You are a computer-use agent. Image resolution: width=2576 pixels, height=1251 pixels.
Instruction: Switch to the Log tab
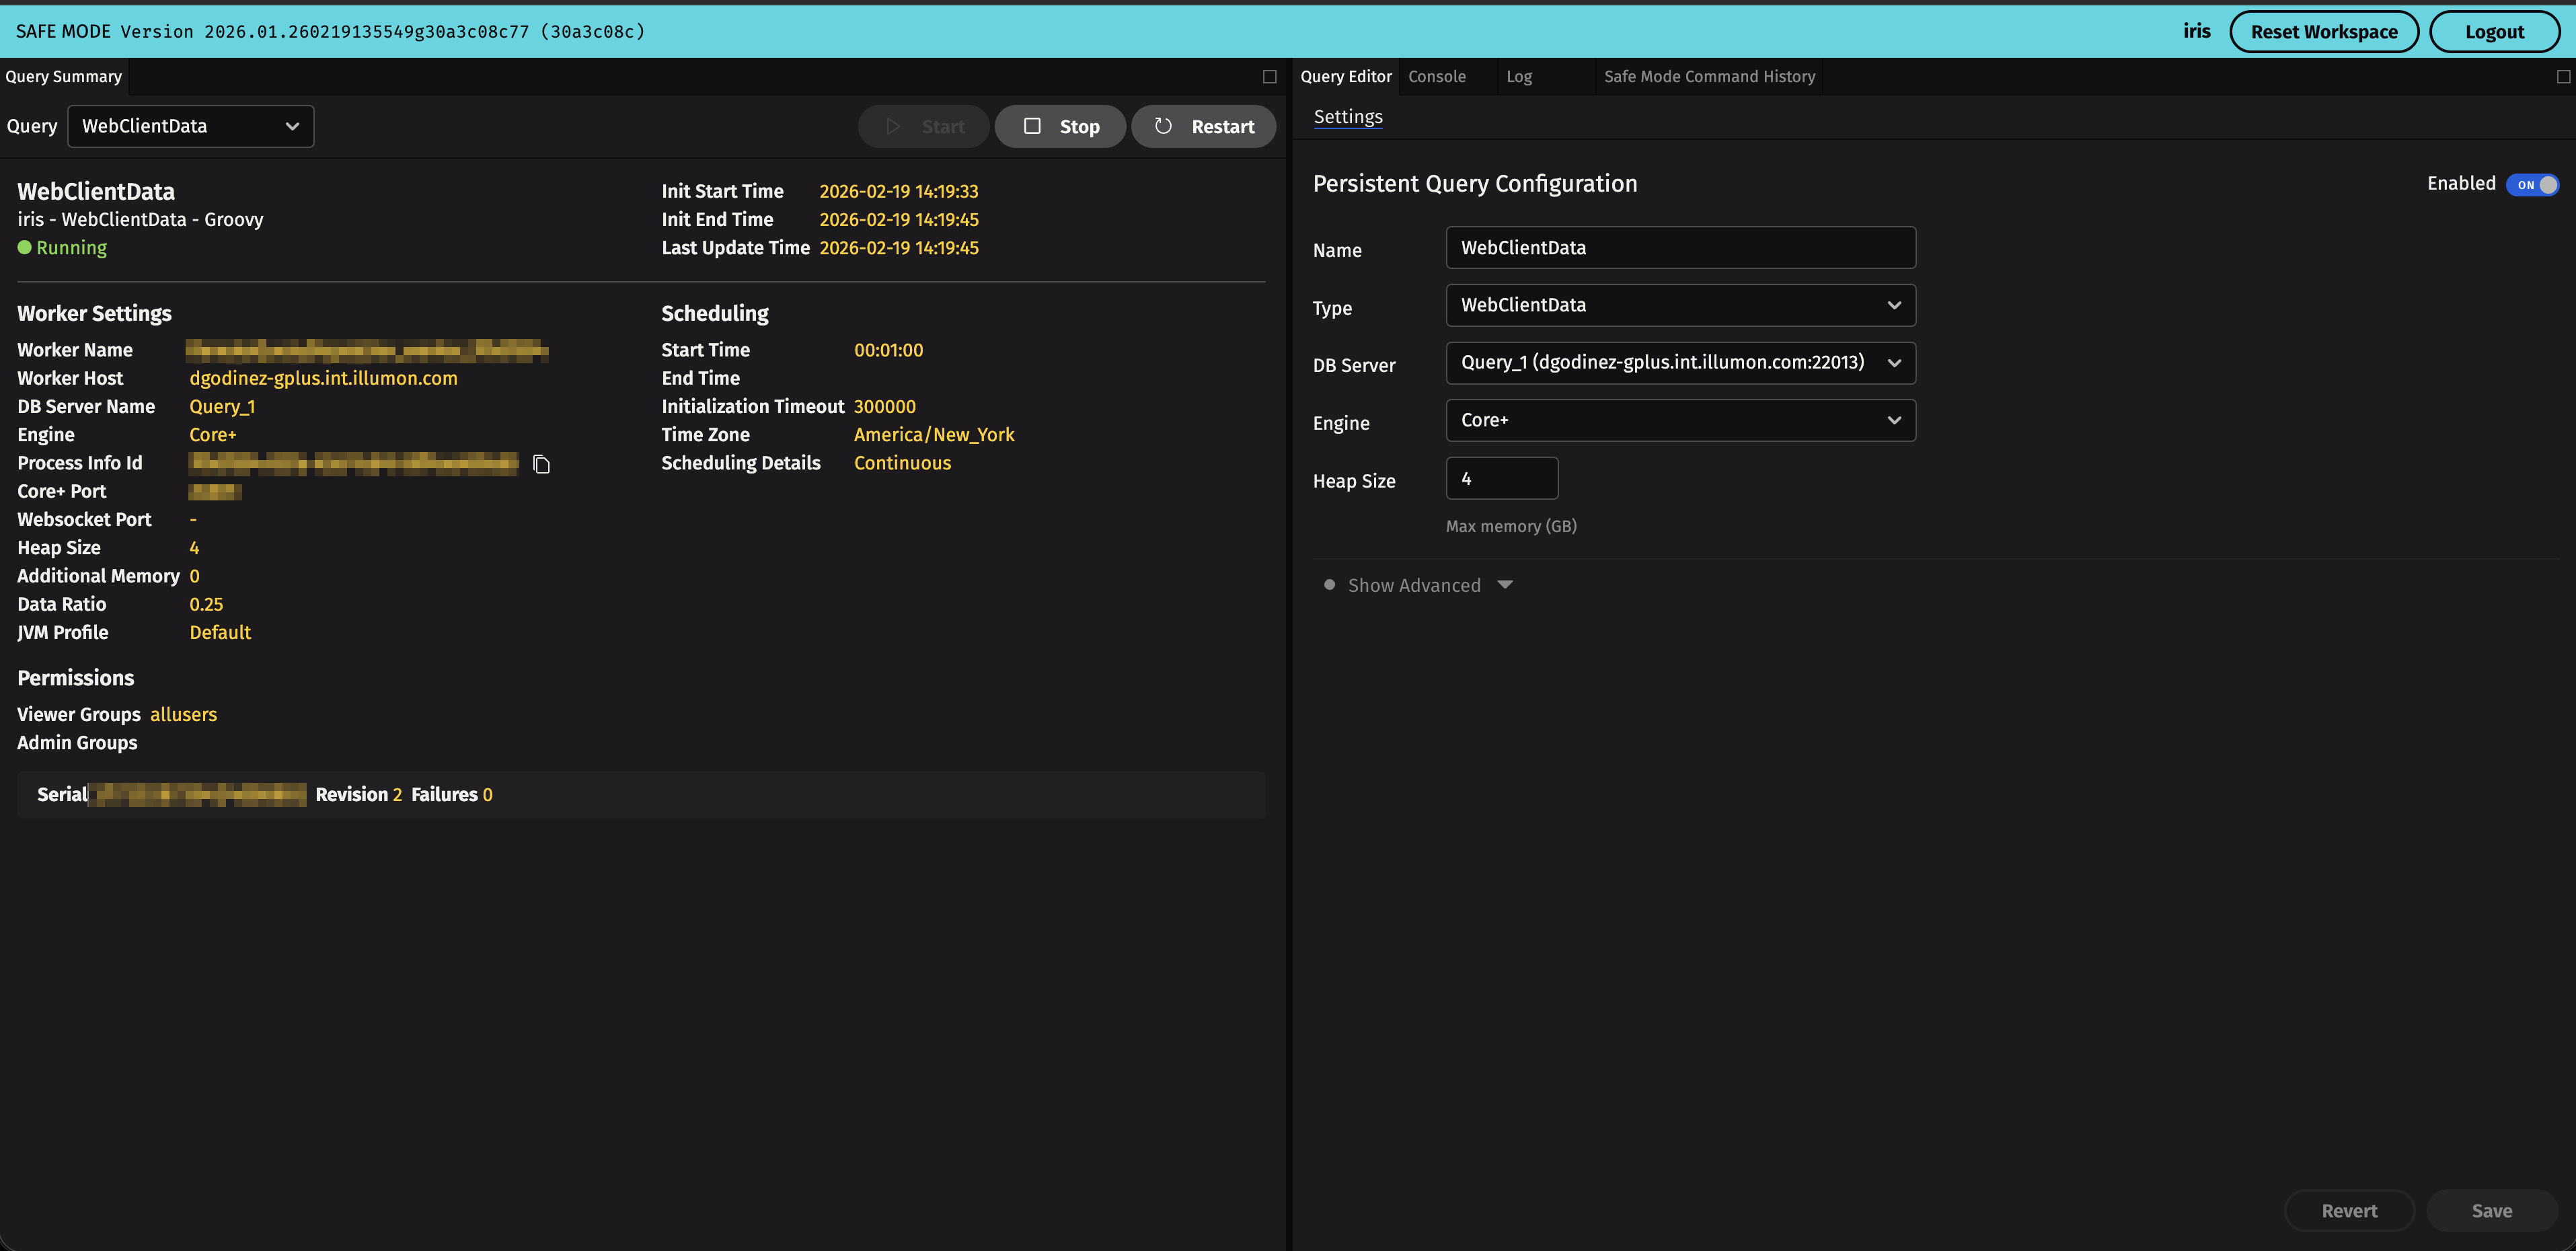coord(1518,77)
